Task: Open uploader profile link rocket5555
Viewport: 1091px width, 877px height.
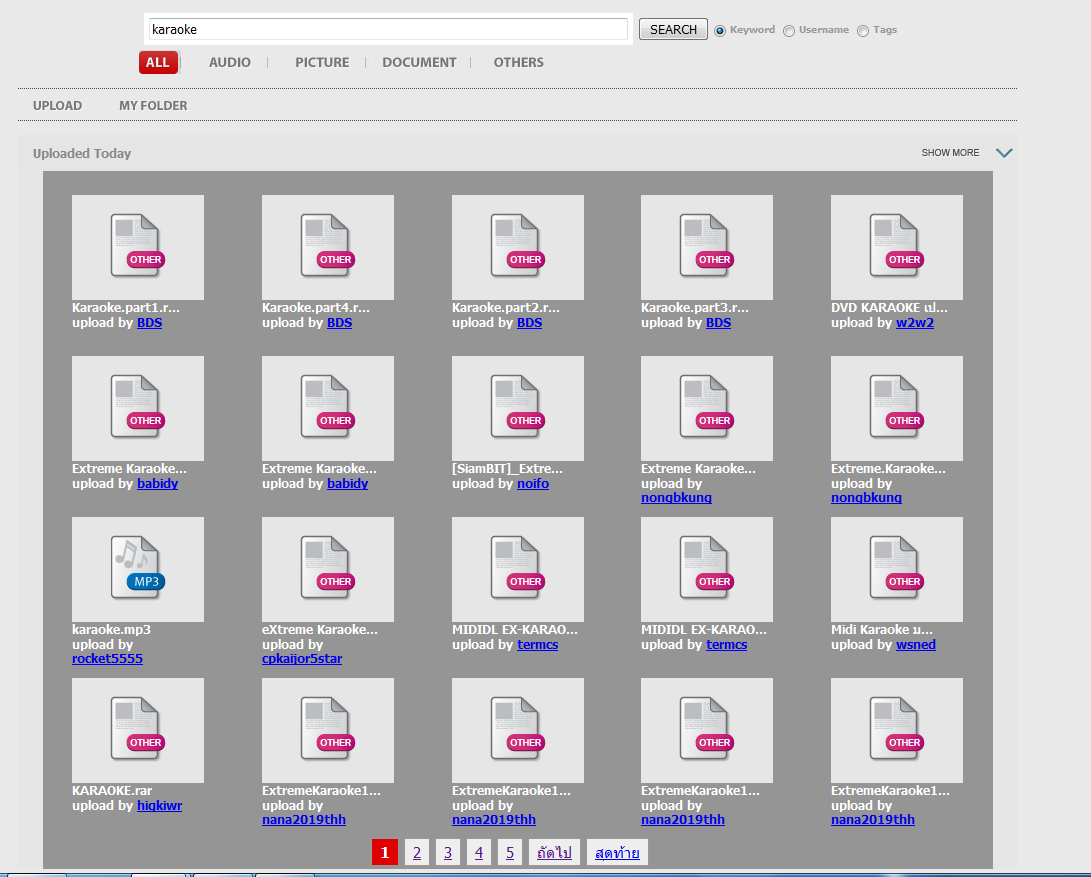Action: click(x=107, y=659)
